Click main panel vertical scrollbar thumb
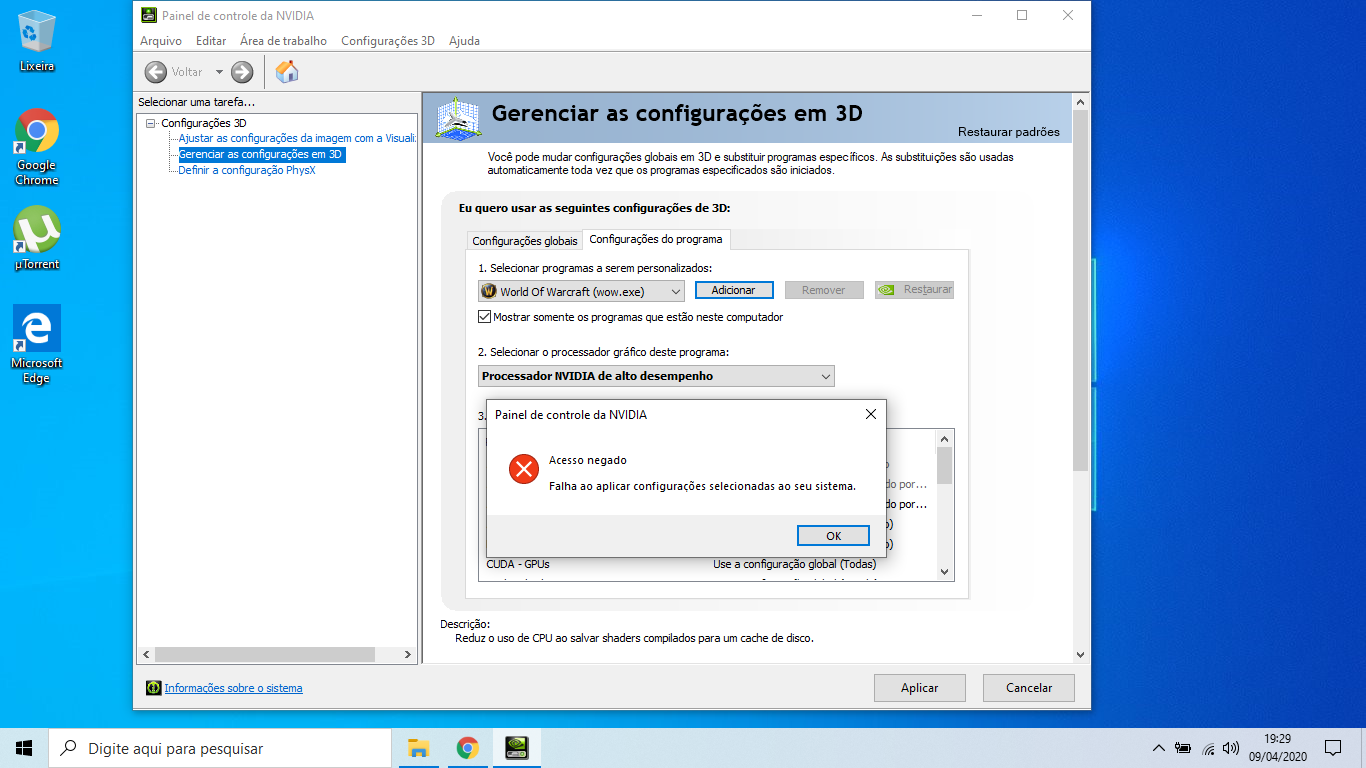The width and height of the screenshot is (1366, 768). [1079, 290]
